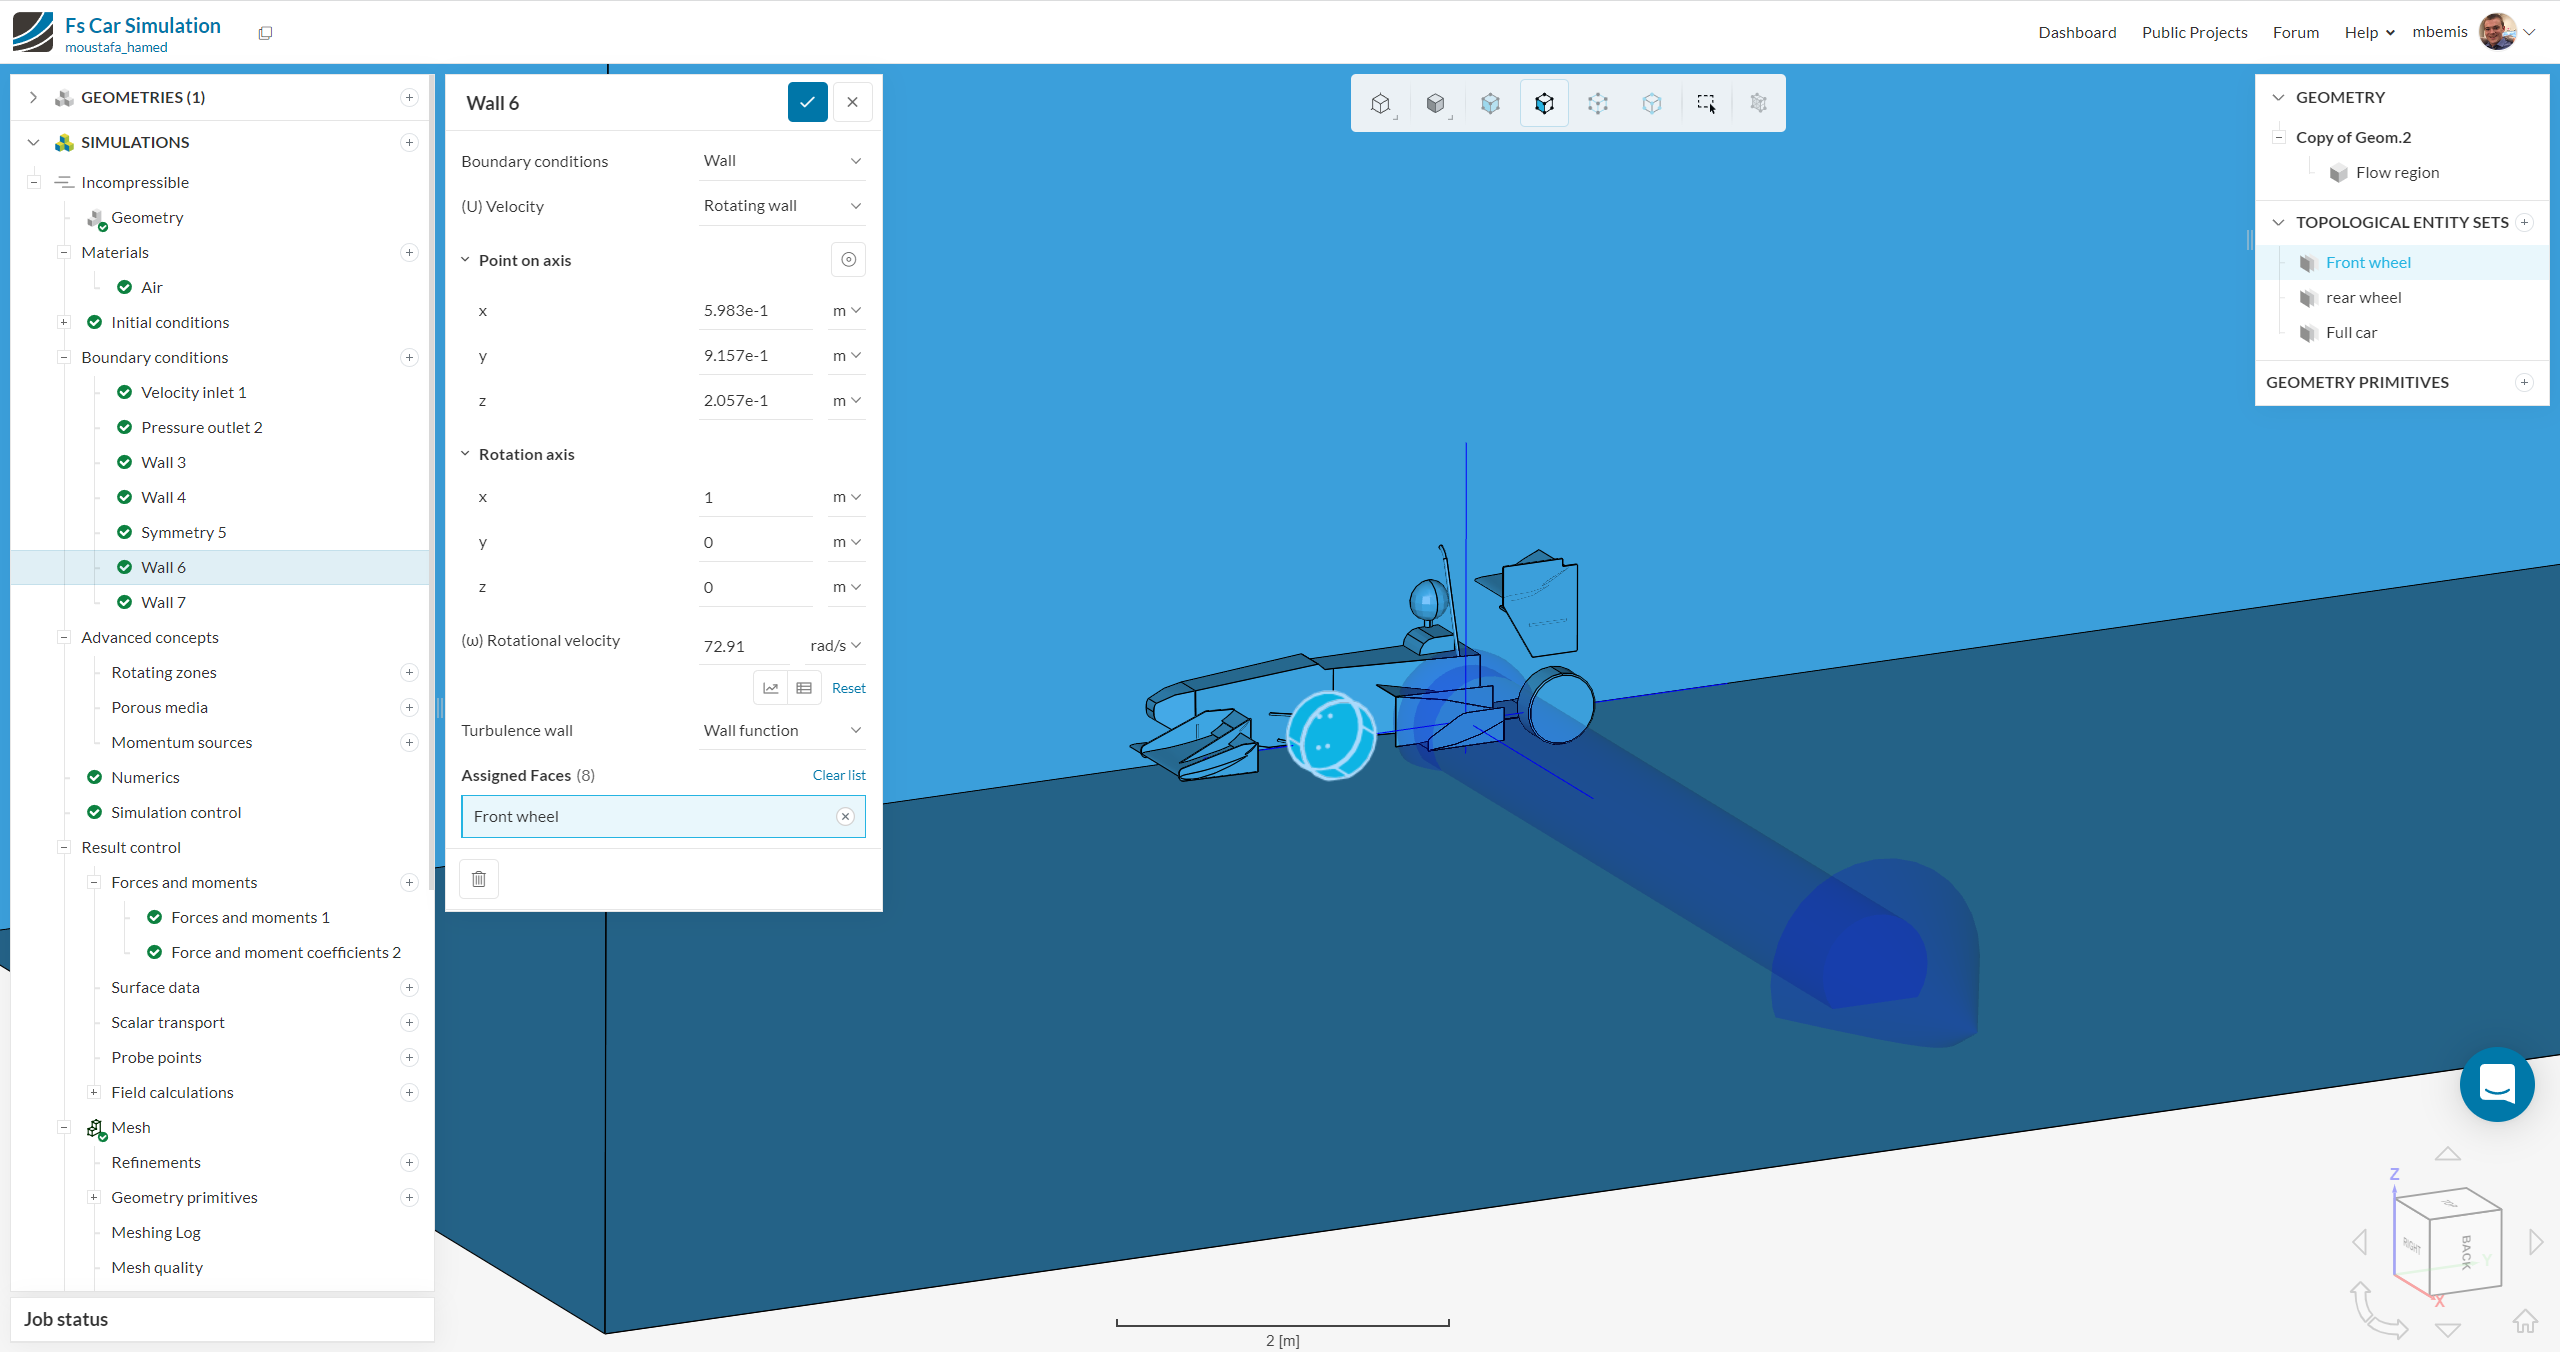Activate the box selection tool
2560x1352 pixels.
click(1706, 103)
